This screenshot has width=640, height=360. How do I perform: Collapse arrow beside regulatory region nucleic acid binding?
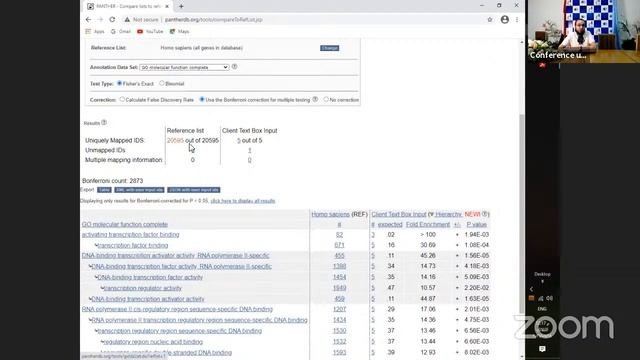click(x=102, y=342)
